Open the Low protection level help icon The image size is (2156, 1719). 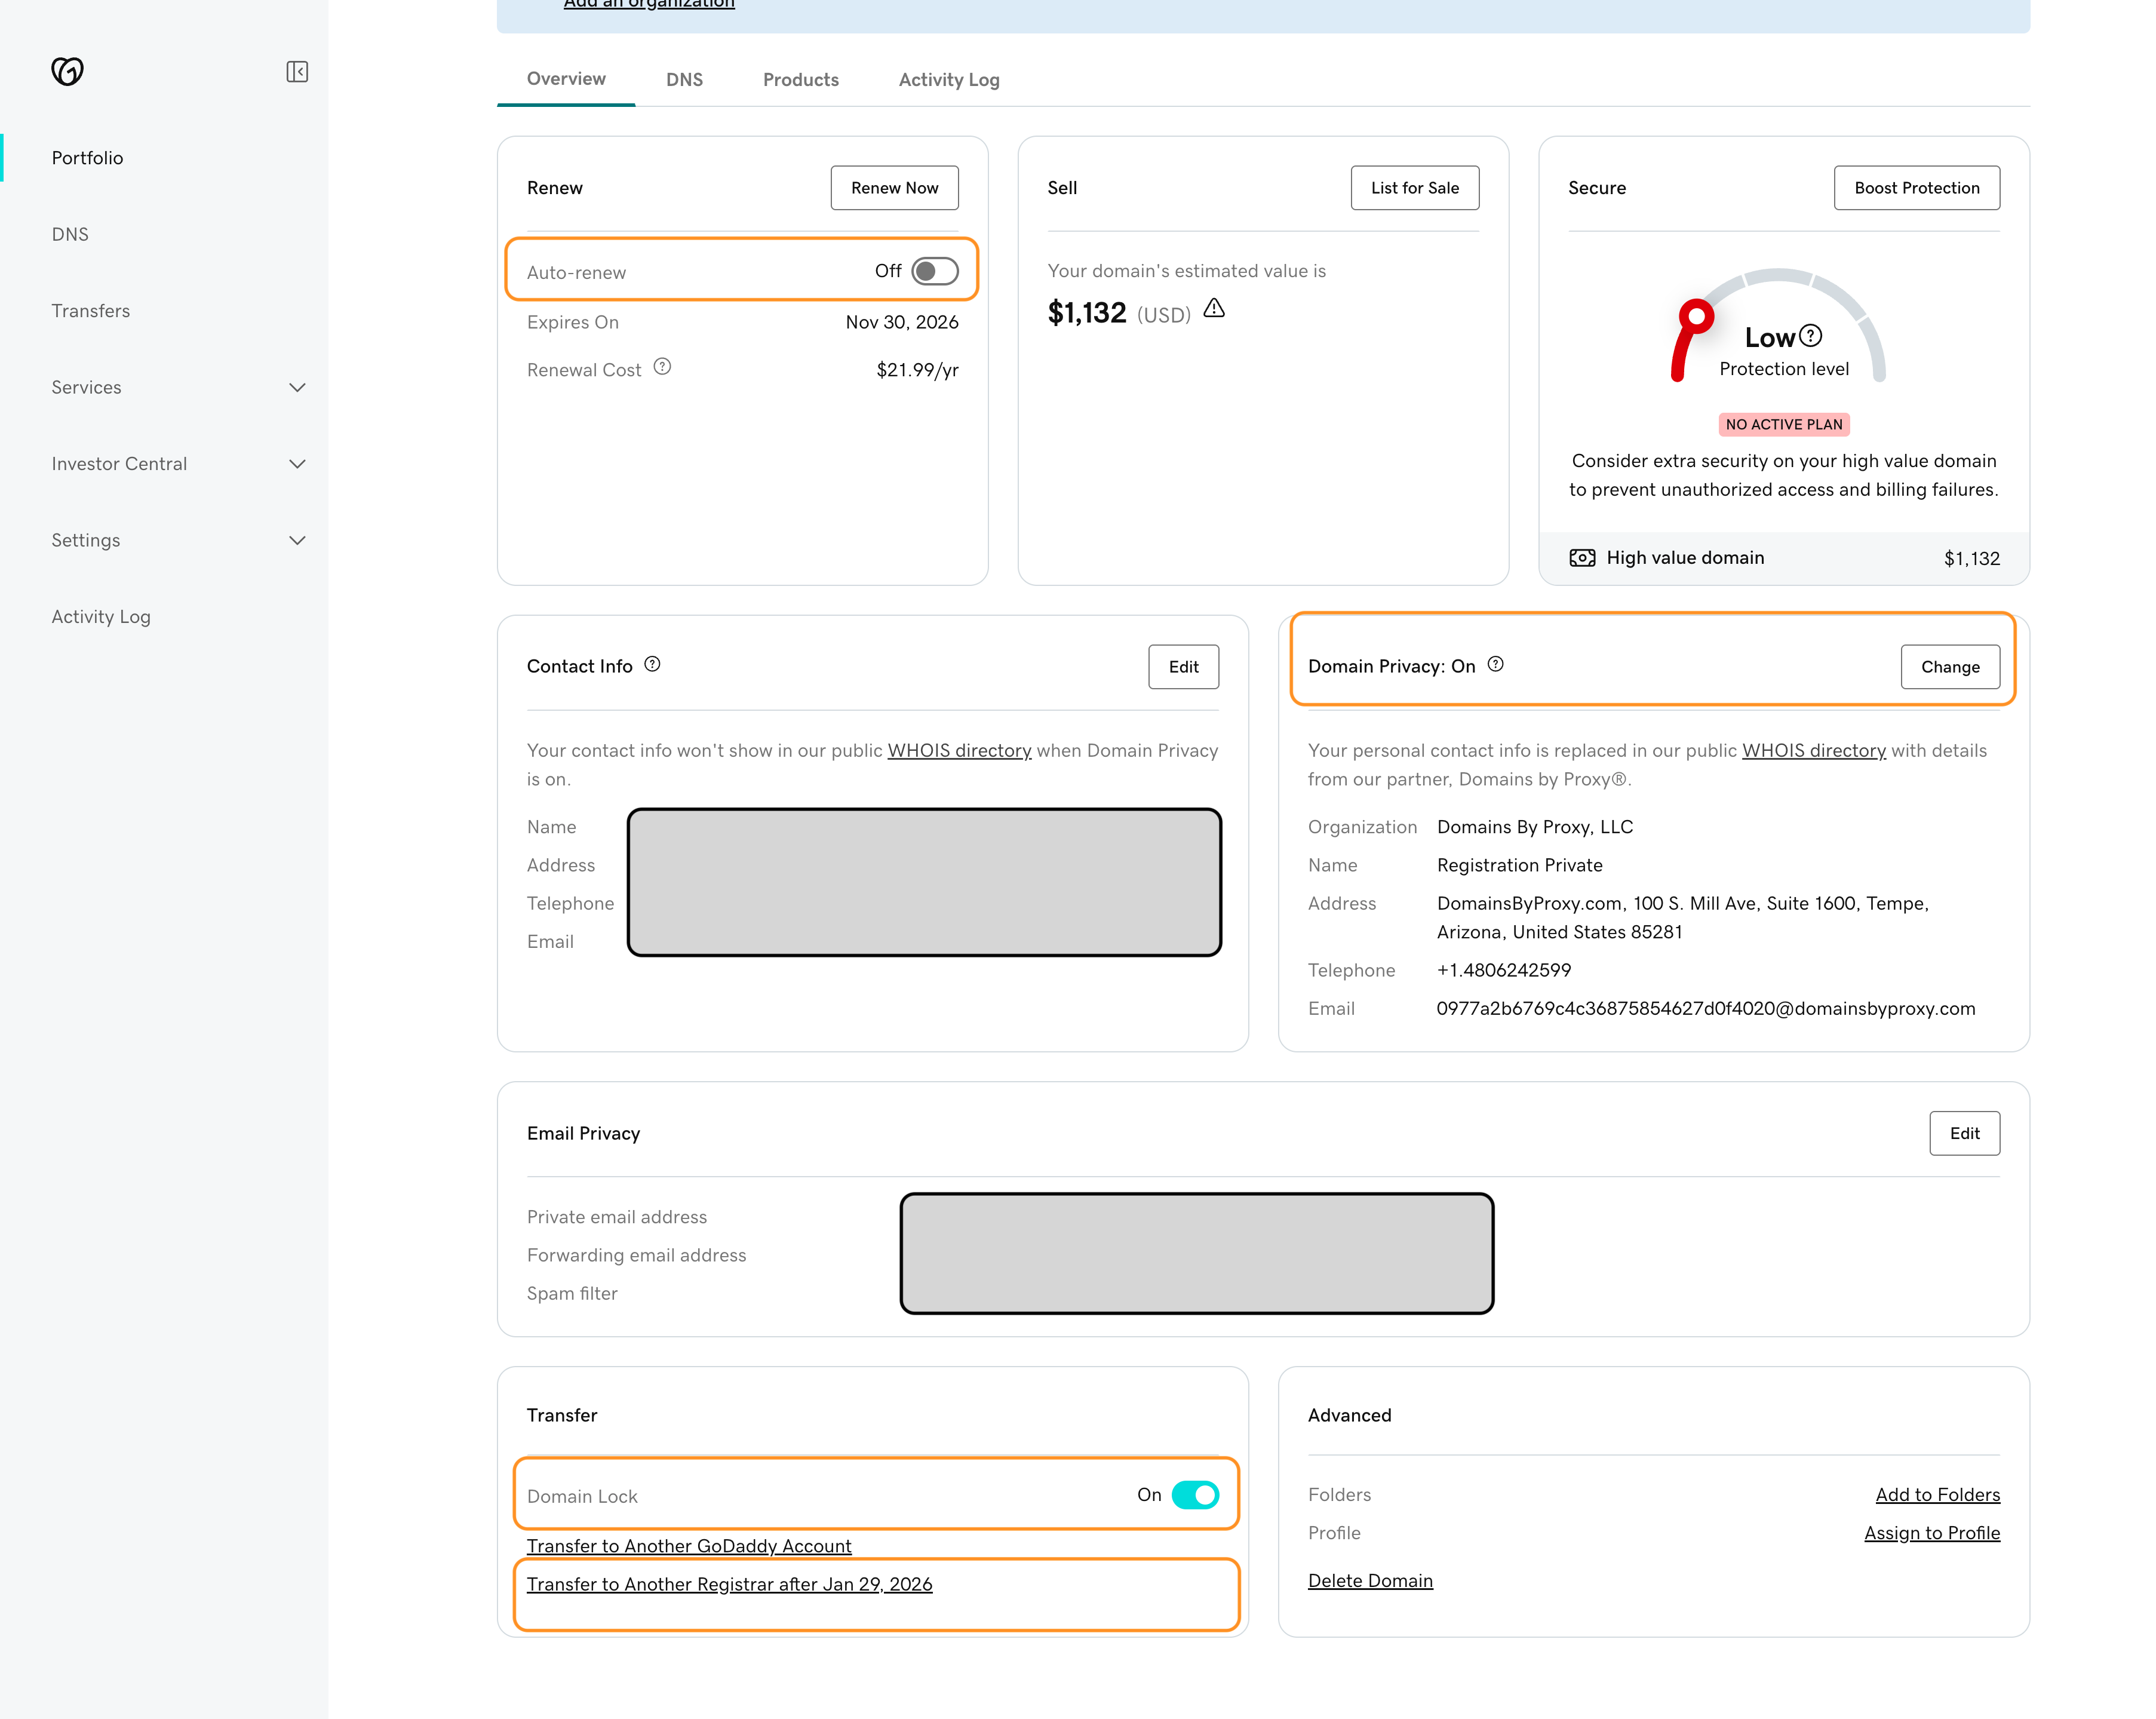click(x=1811, y=336)
